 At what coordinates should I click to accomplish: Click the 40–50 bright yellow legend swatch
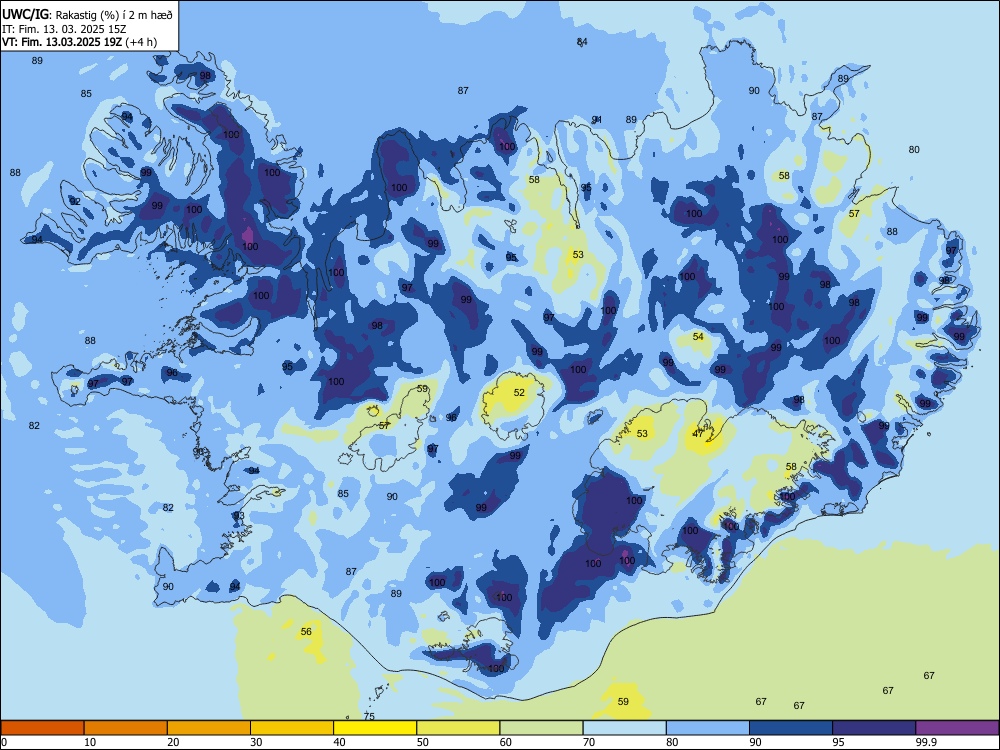pos(375,728)
